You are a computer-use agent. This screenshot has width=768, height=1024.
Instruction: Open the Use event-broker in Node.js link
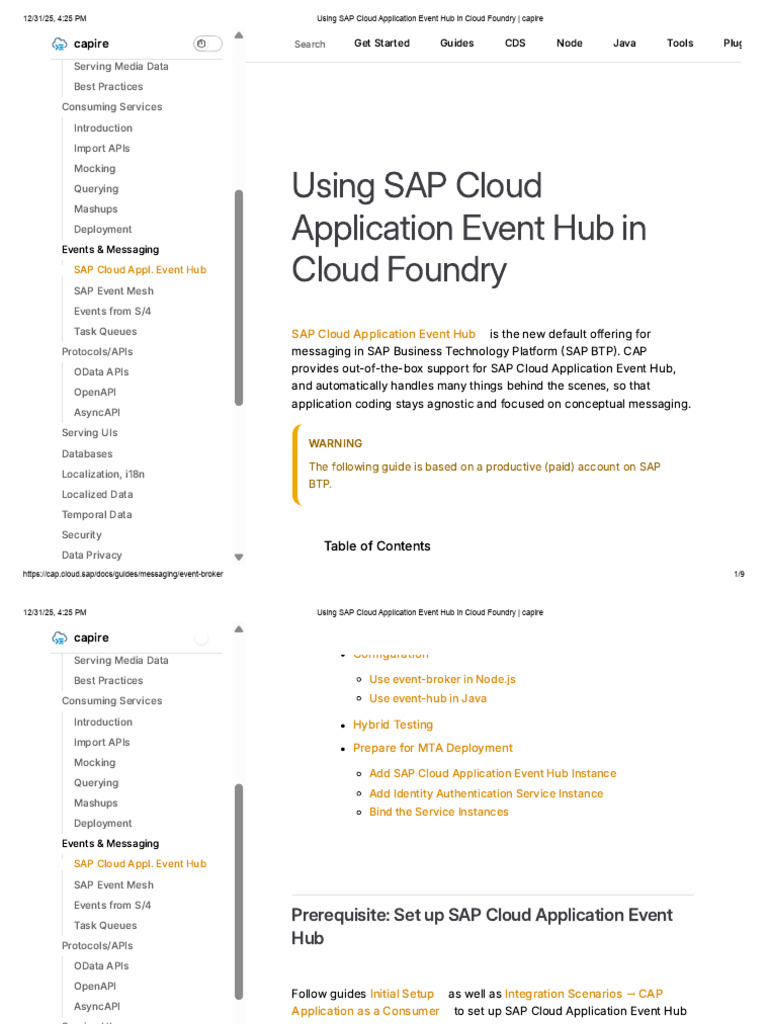click(x=442, y=680)
